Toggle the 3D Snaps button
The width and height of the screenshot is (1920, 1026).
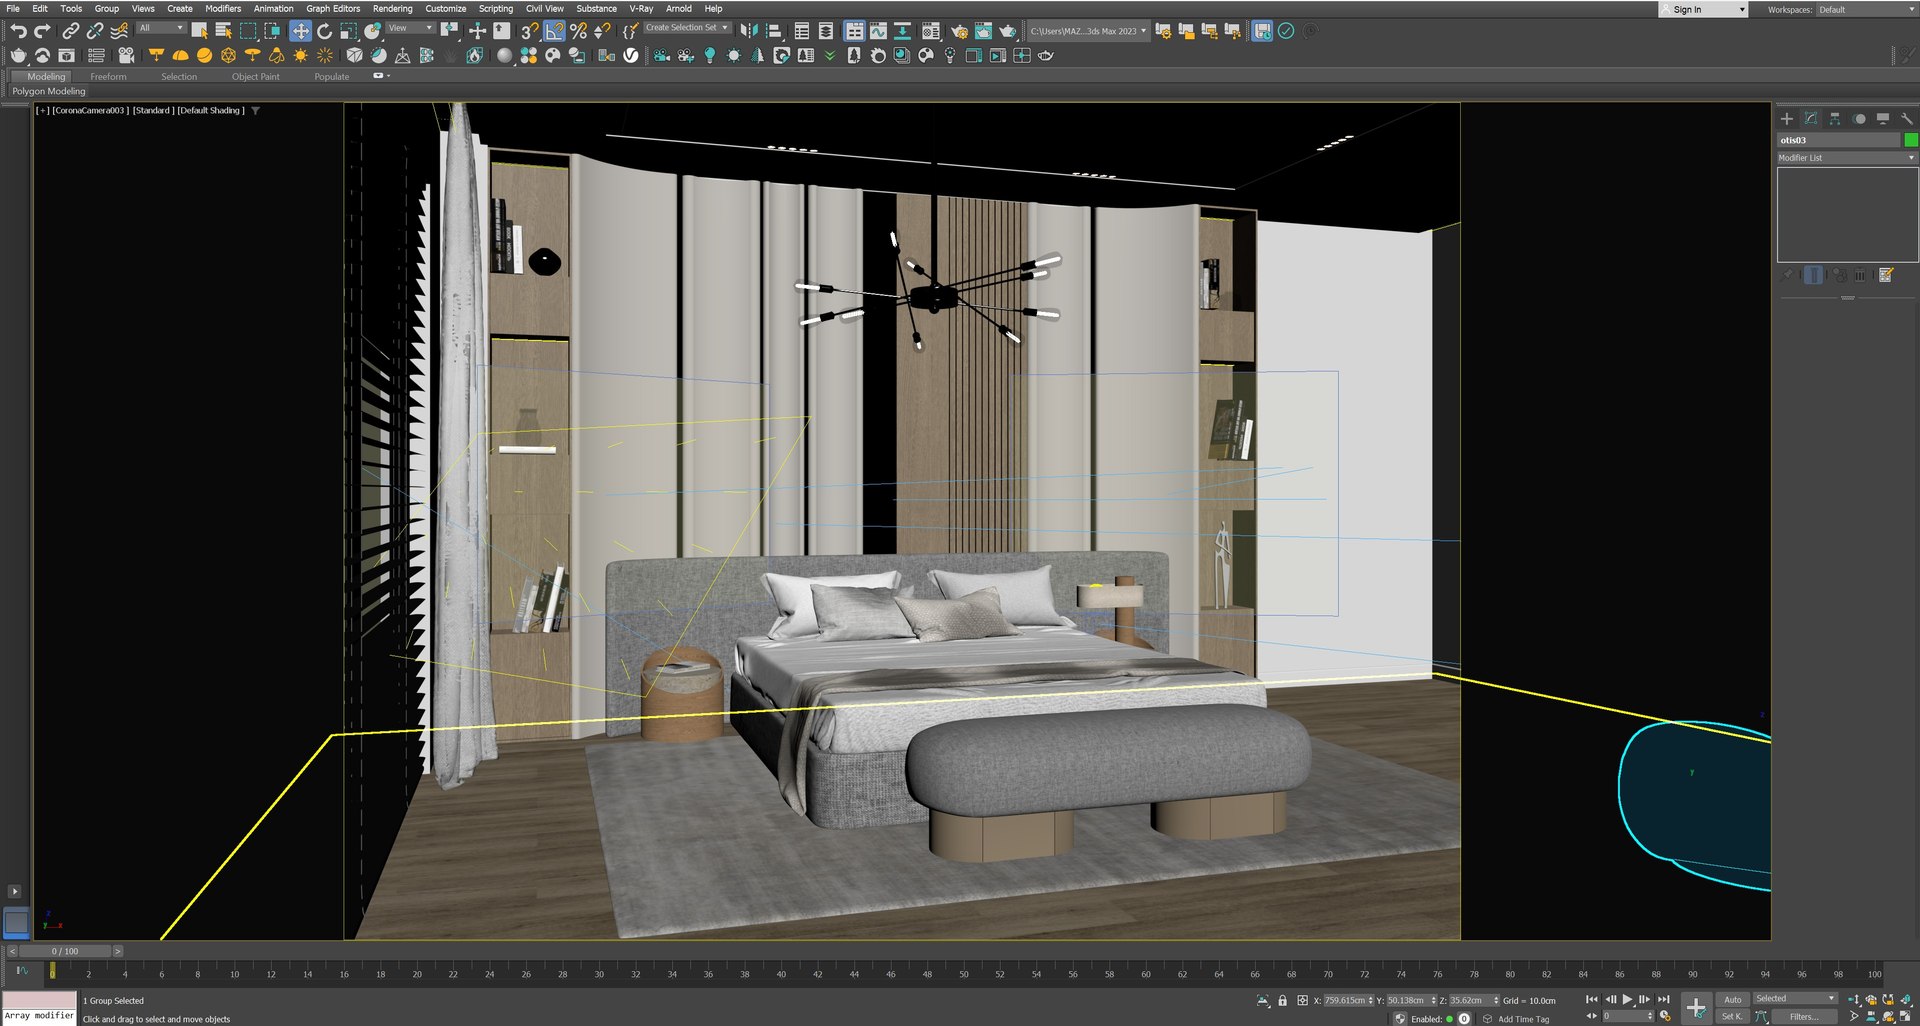[x=530, y=31]
